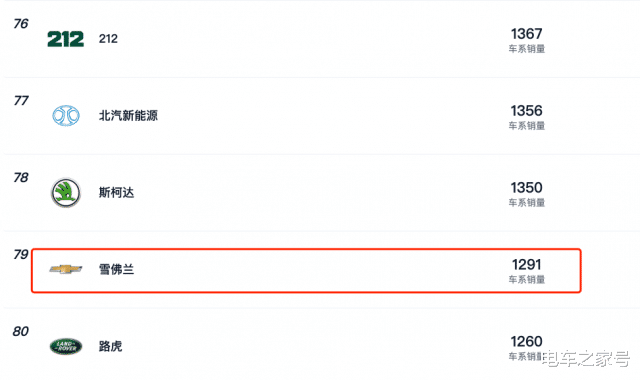
Task: Select the green Skoda logo
Action: click(x=66, y=193)
